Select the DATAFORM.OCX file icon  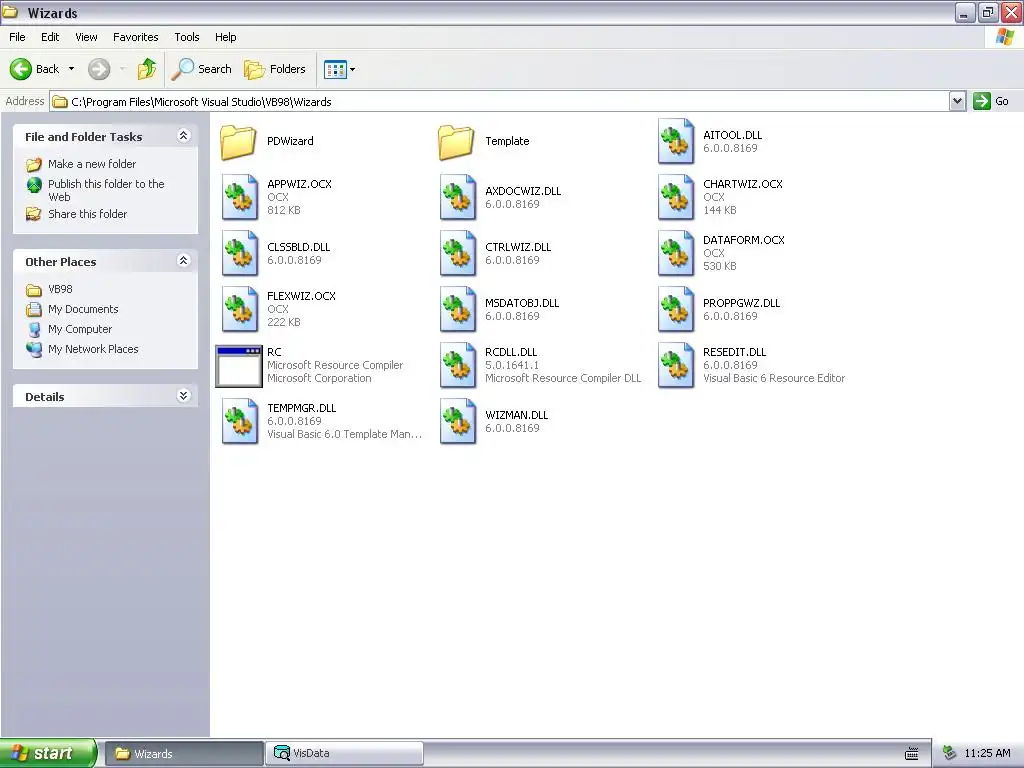point(676,253)
